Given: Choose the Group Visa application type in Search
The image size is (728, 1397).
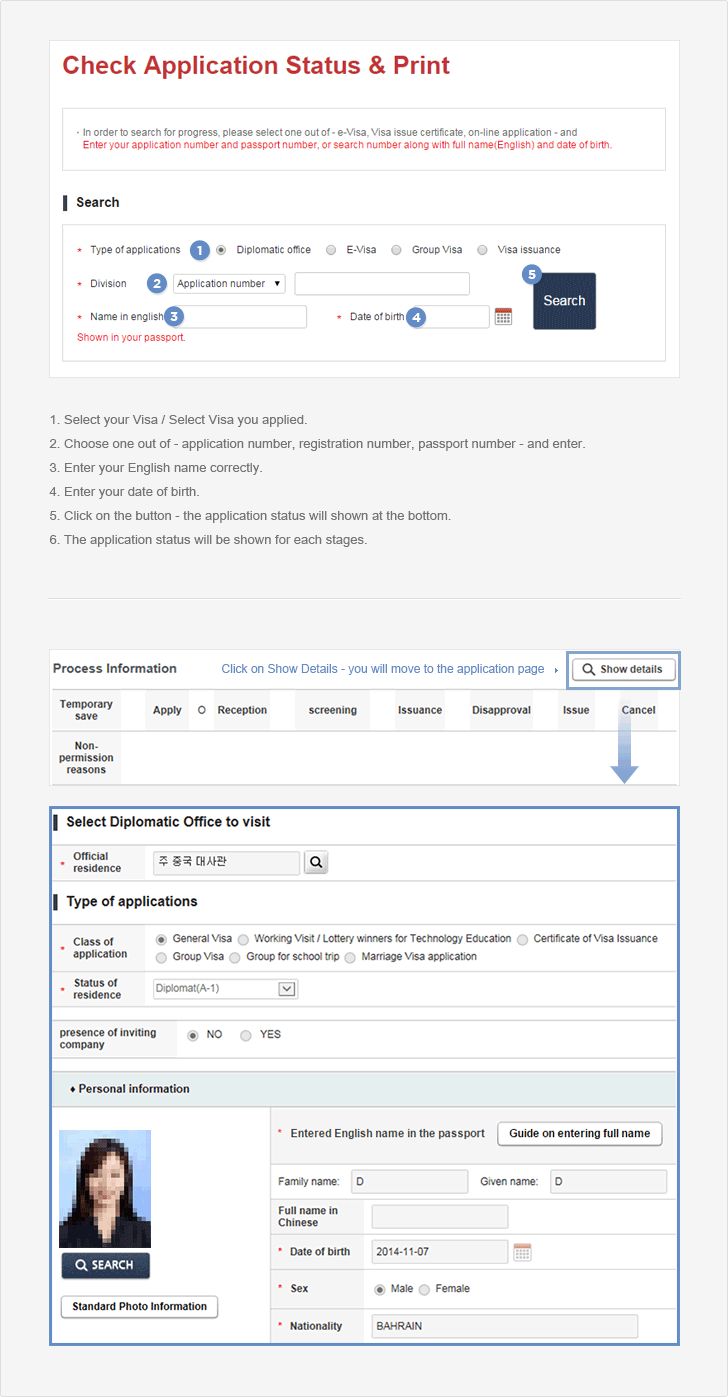Looking at the screenshot, I should click(x=396, y=250).
